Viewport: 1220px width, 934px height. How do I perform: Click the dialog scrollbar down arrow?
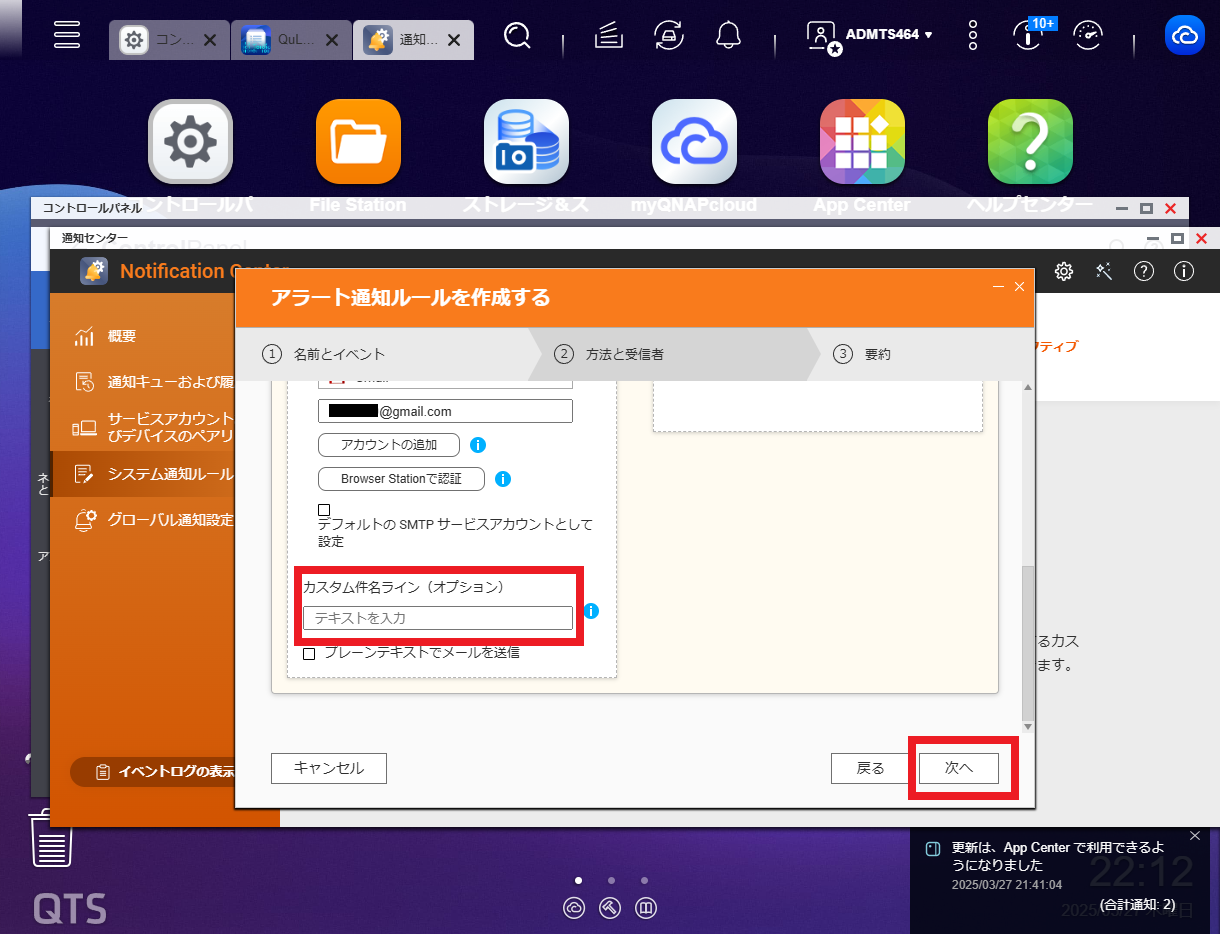(x=1028, y=727)
